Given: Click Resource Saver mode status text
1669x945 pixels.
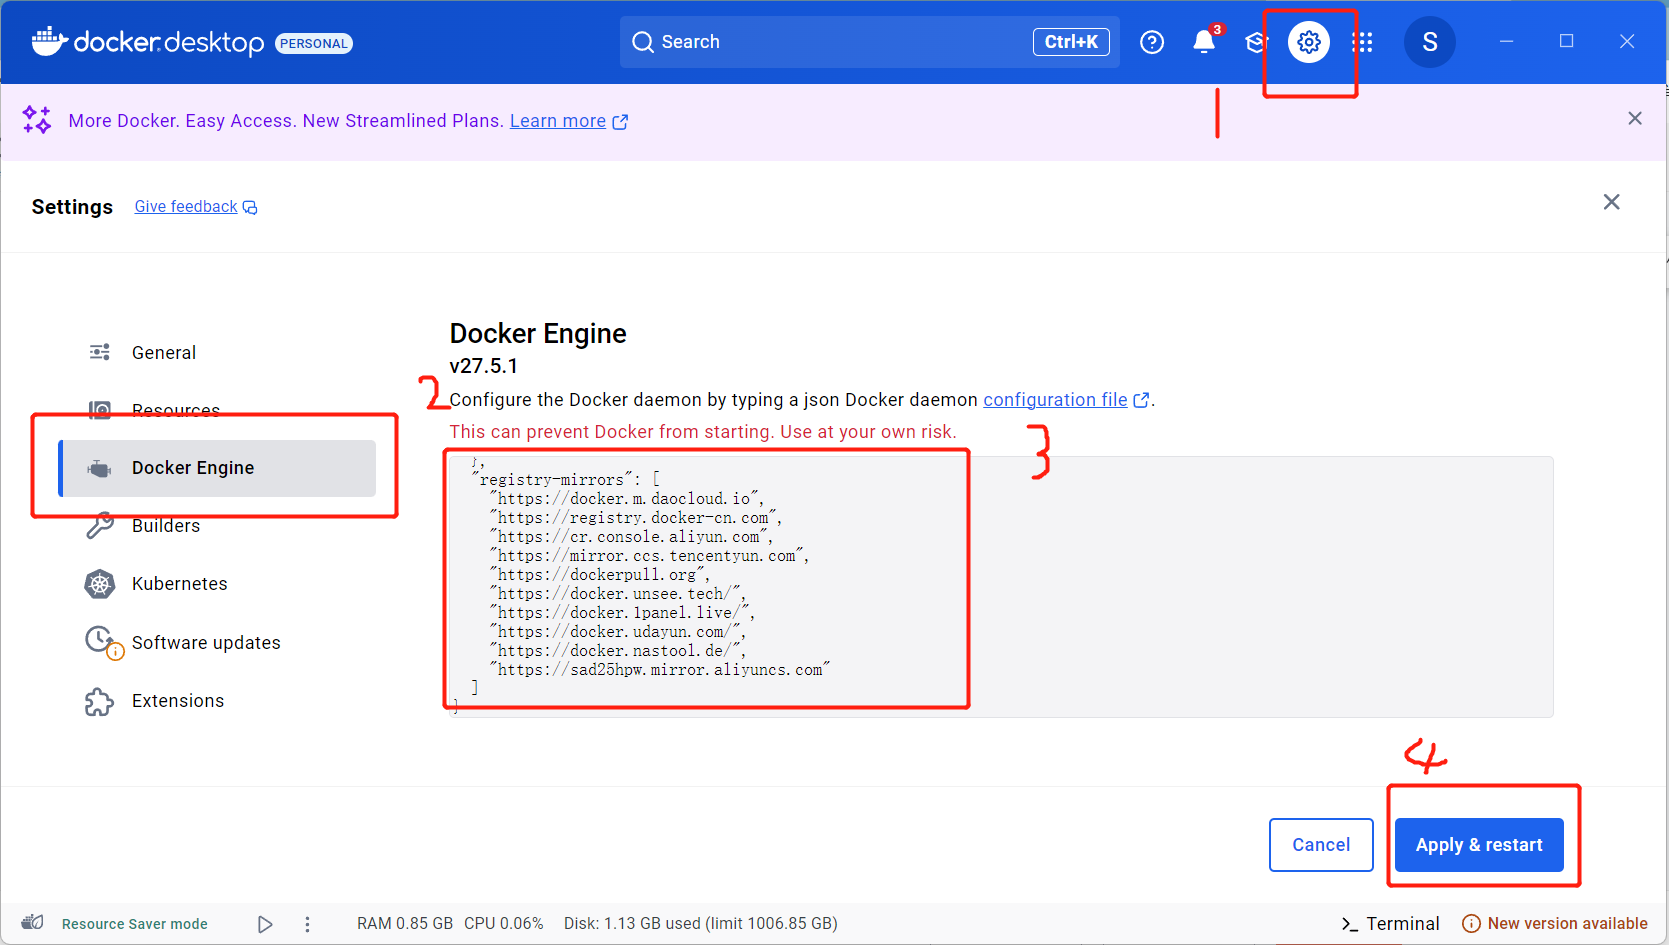Looking at the screenshot, I should click(135, 924).
